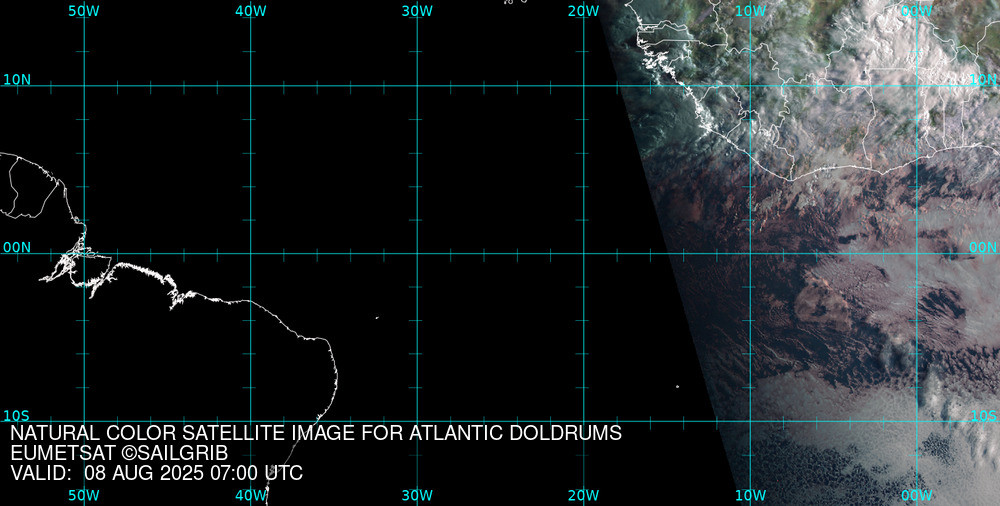
Task: Click the '50W' longitude label along the top edge
Action: pos(84,11)
